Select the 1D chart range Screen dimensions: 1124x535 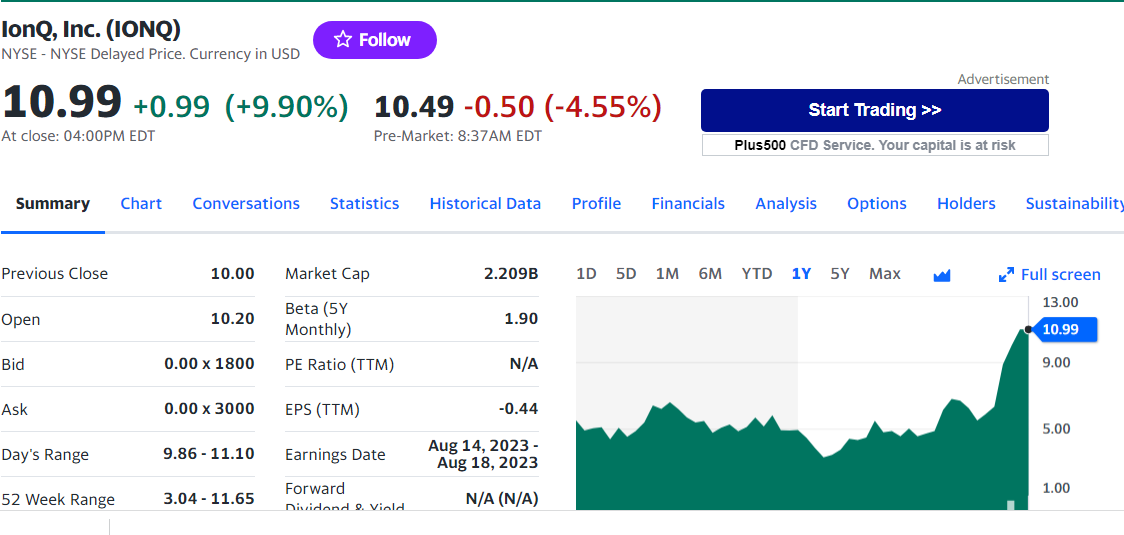(x=586, y=274)
